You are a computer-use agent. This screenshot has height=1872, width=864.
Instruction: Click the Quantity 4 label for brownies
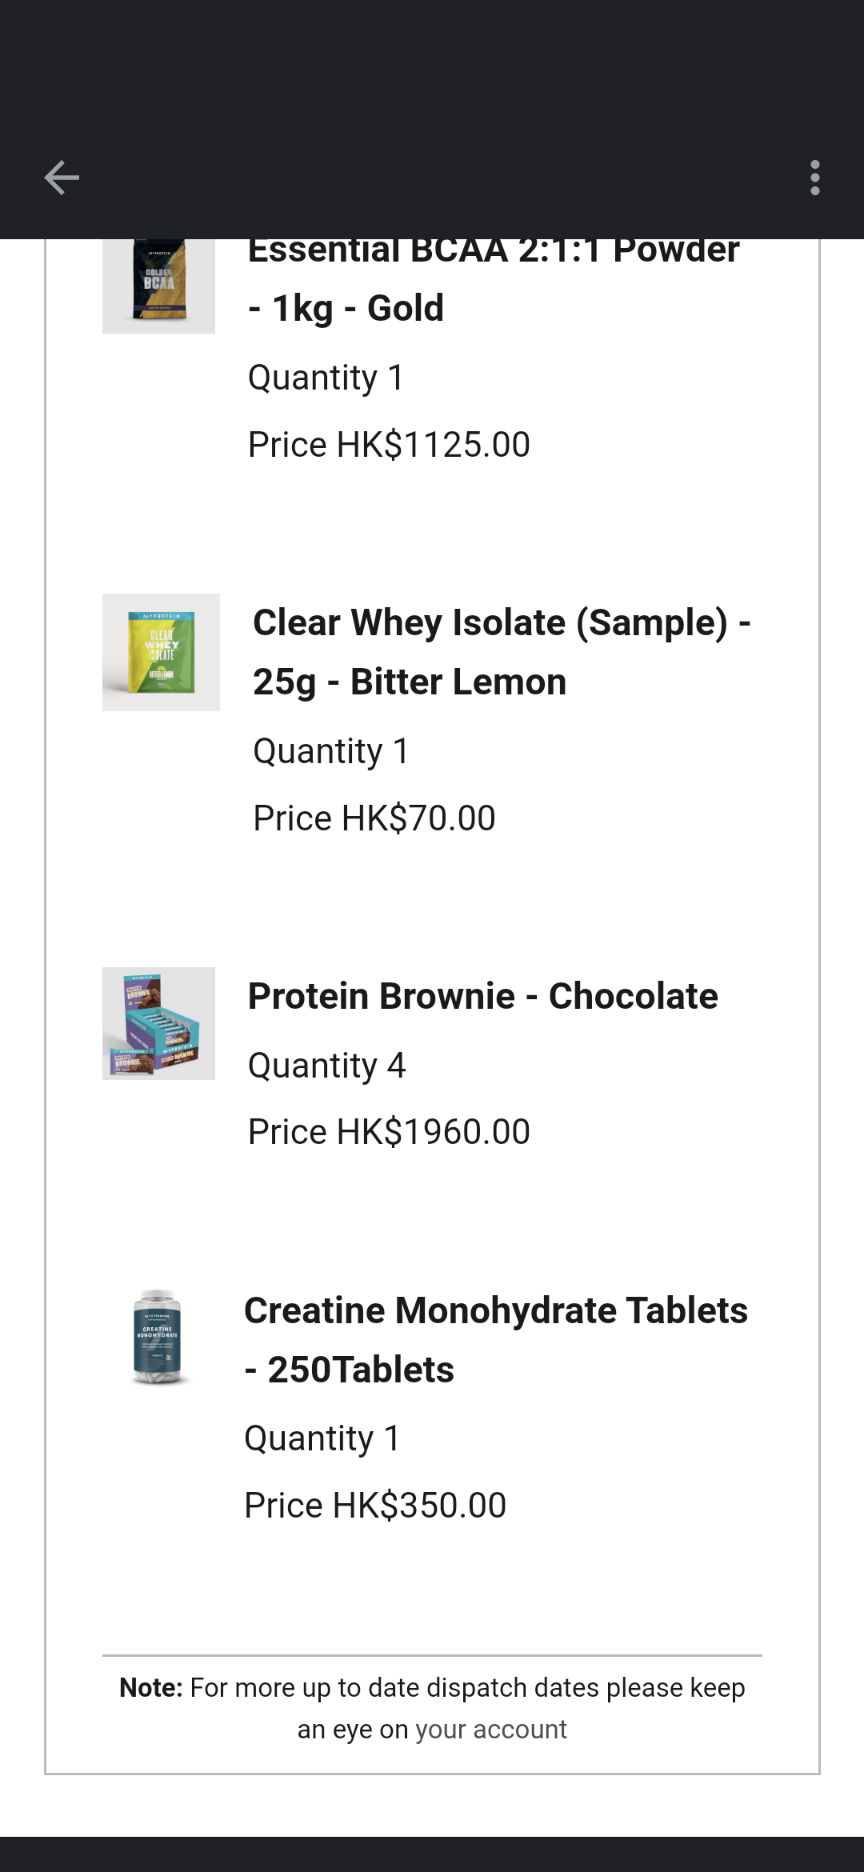326,1066
